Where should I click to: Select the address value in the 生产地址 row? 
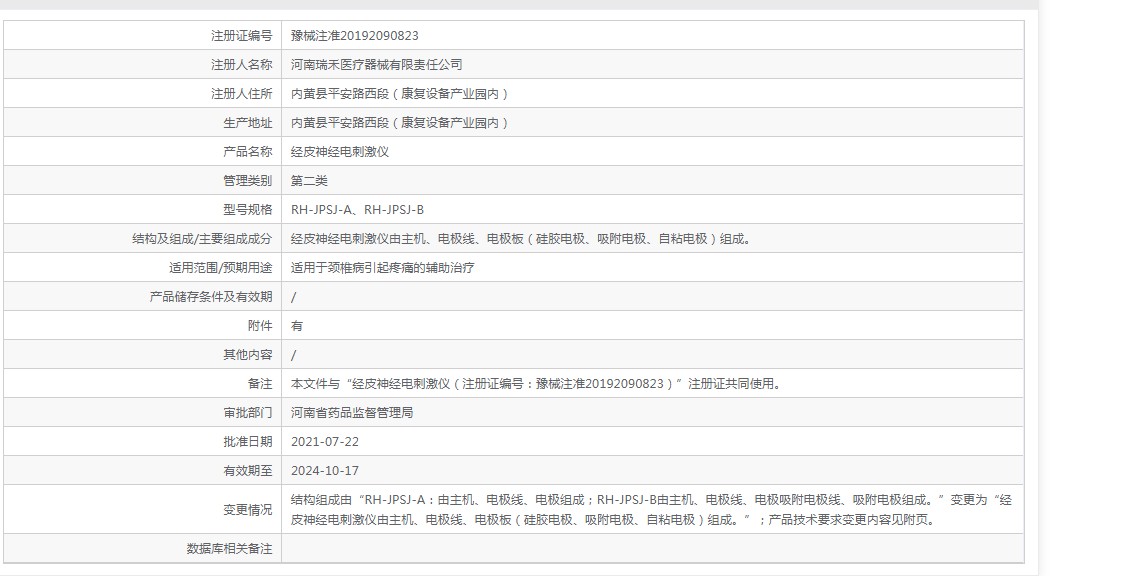(401, 123)
